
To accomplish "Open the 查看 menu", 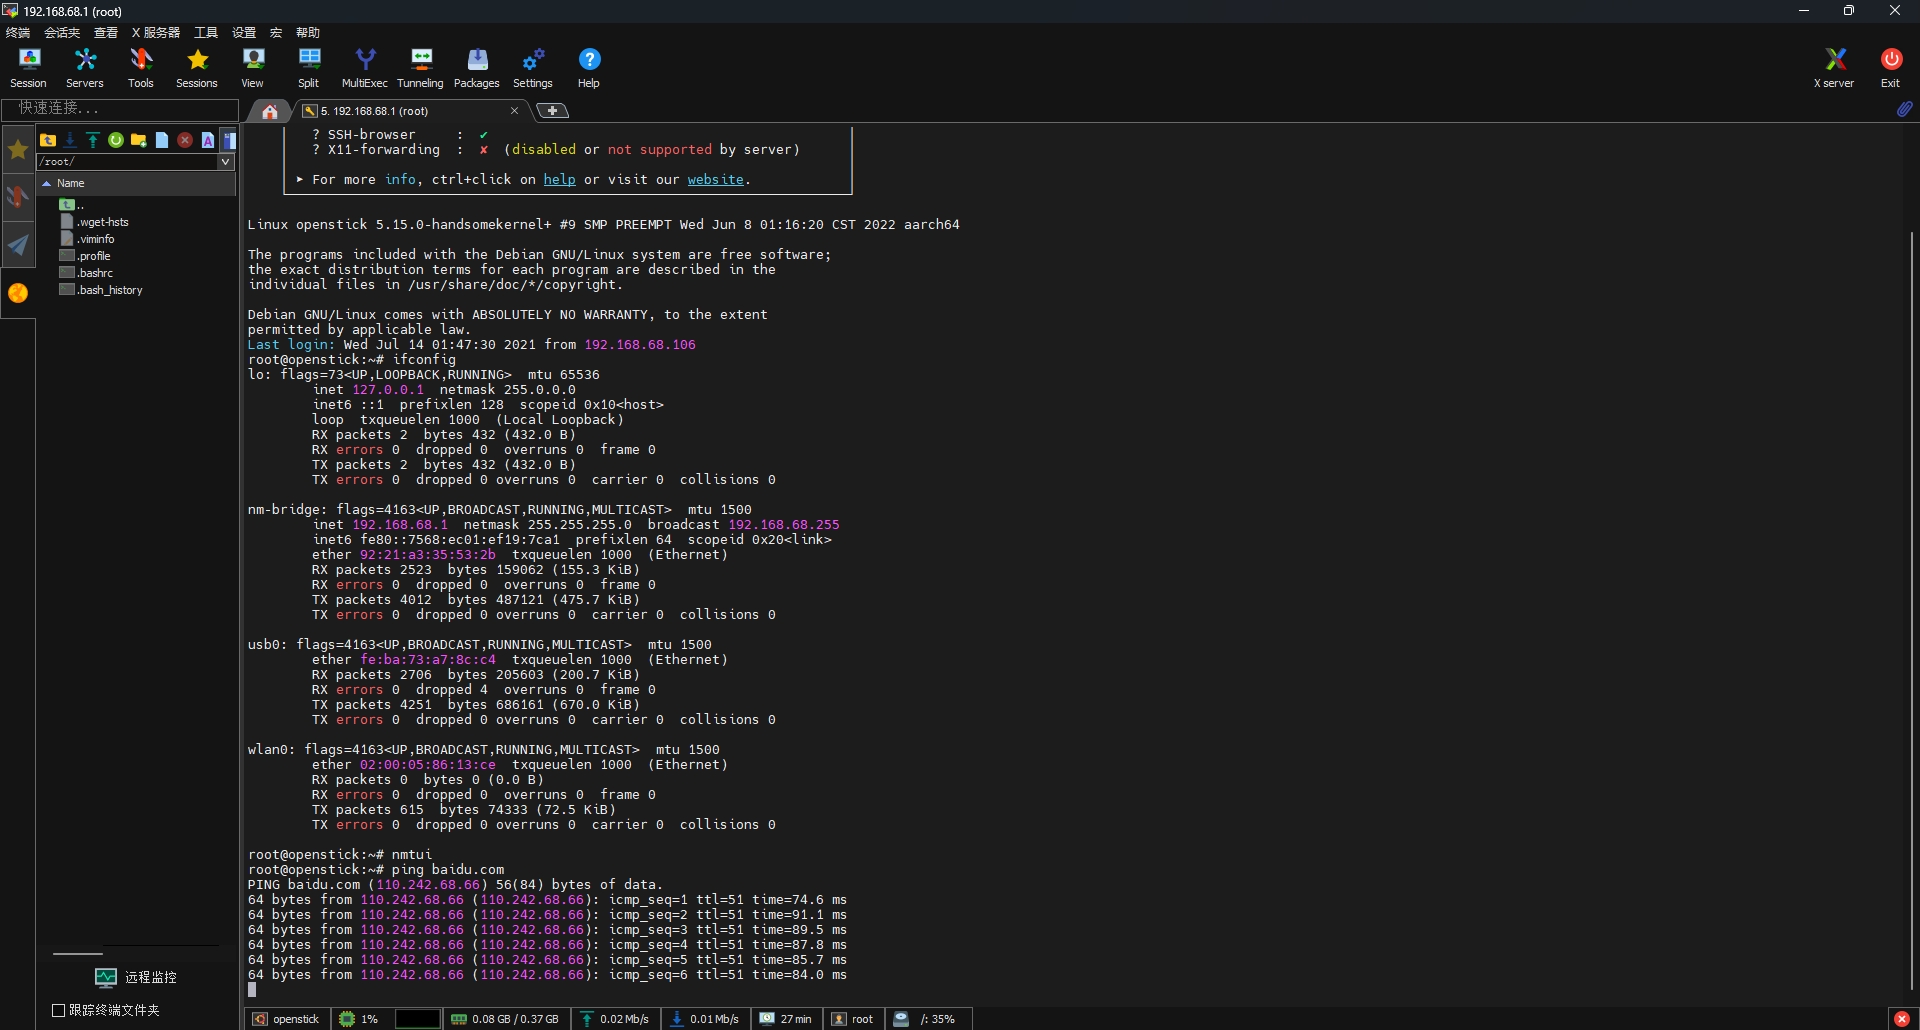I will point(106,33).
